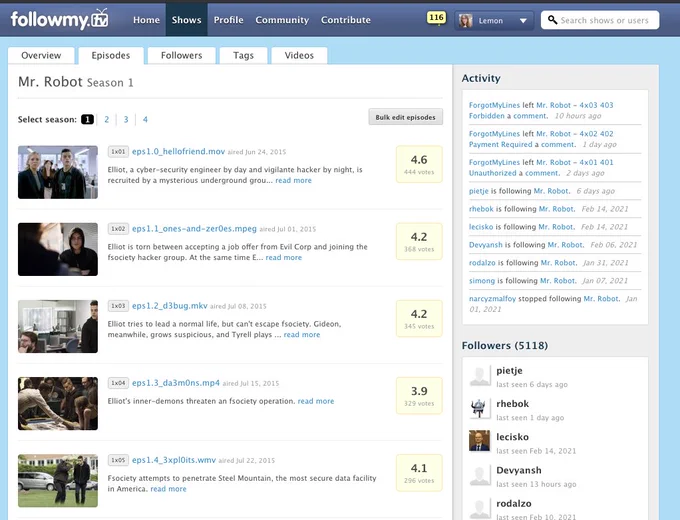Image resolution: width=680 pixels, height=520 pixels.
Task: Switch to the Overview tab
Action: pyautogui.click(x=41, y=56)
